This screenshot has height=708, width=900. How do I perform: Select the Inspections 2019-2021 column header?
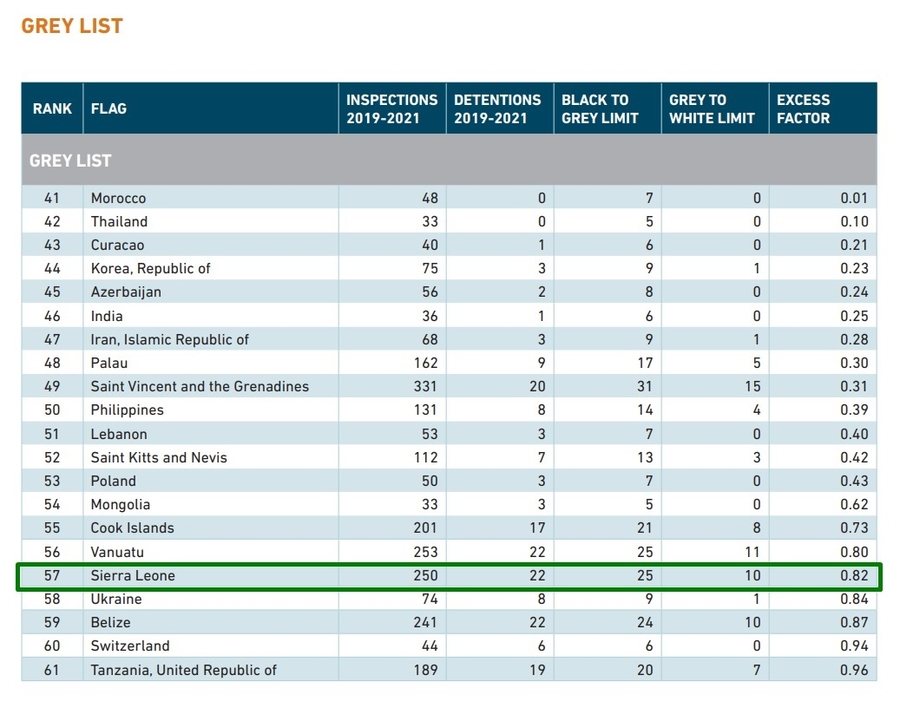click(x=391, y=109)
